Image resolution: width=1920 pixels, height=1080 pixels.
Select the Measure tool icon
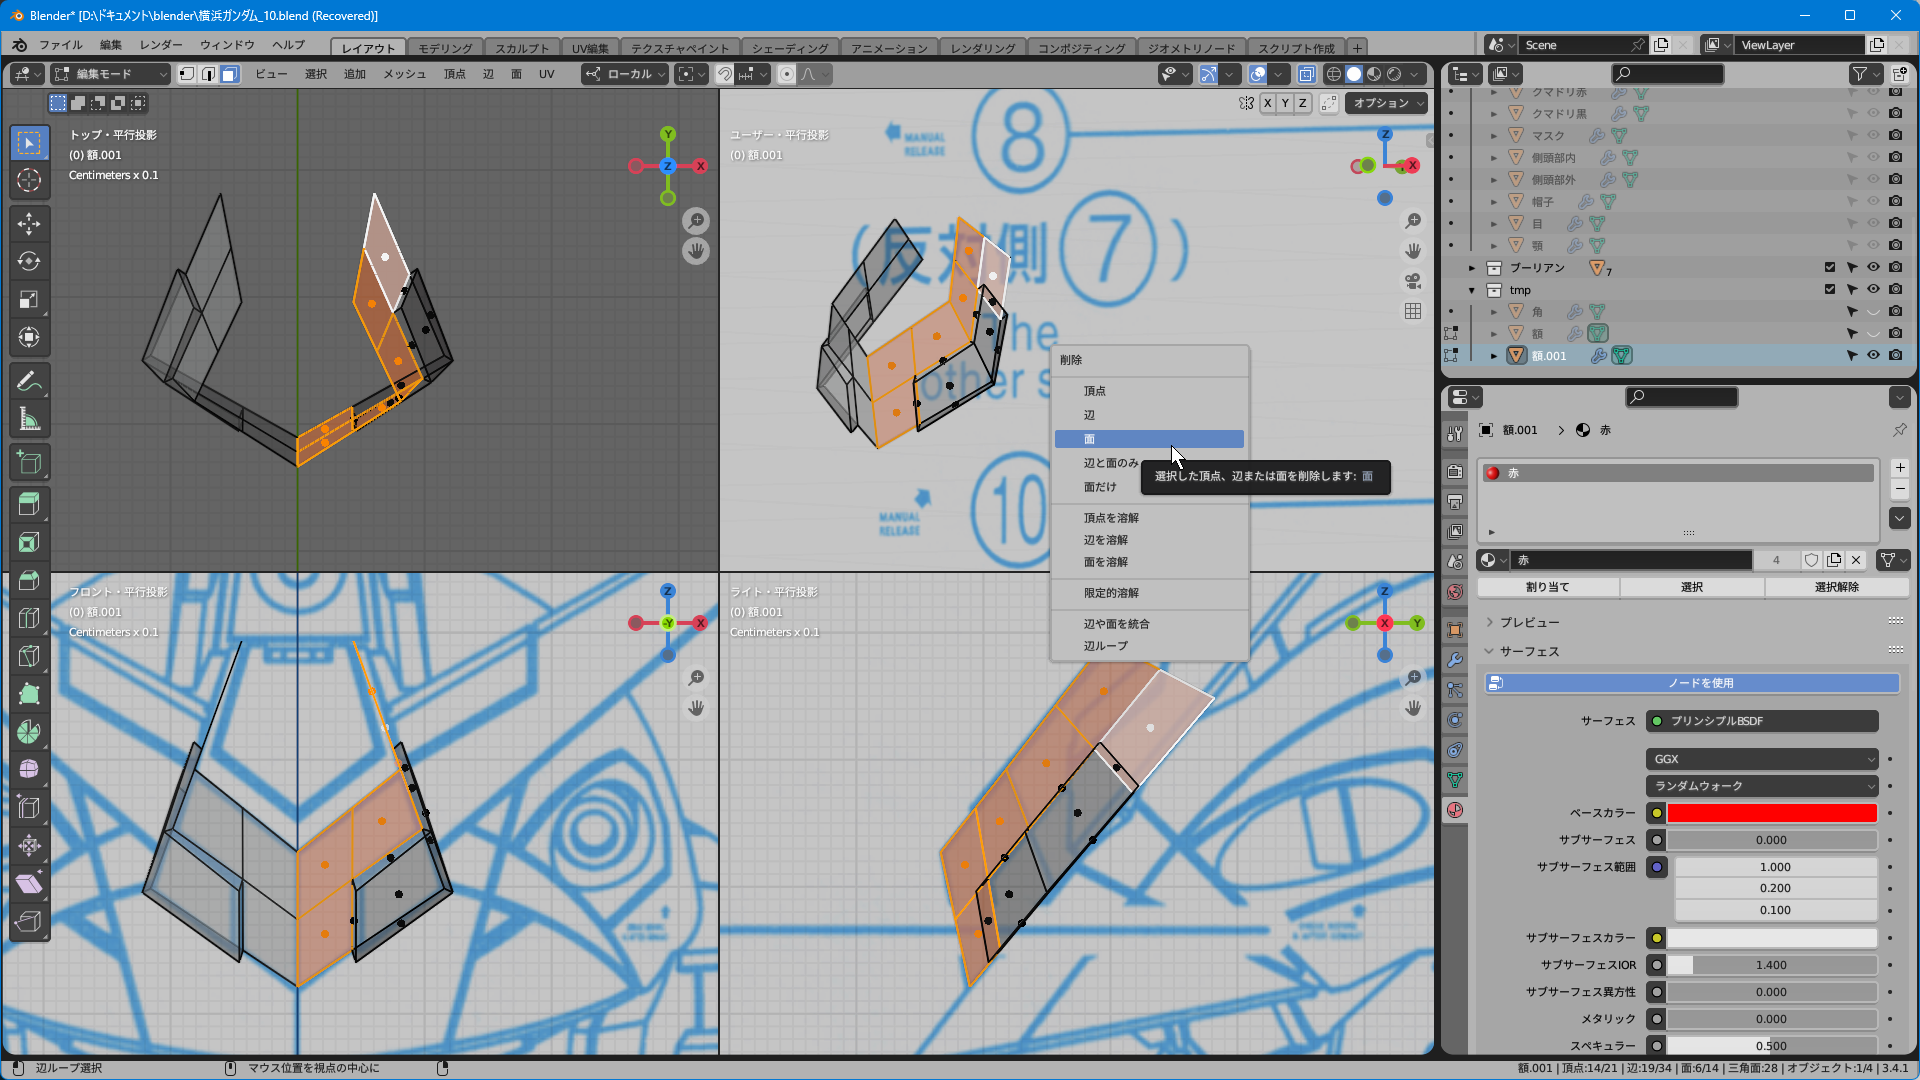29,420
